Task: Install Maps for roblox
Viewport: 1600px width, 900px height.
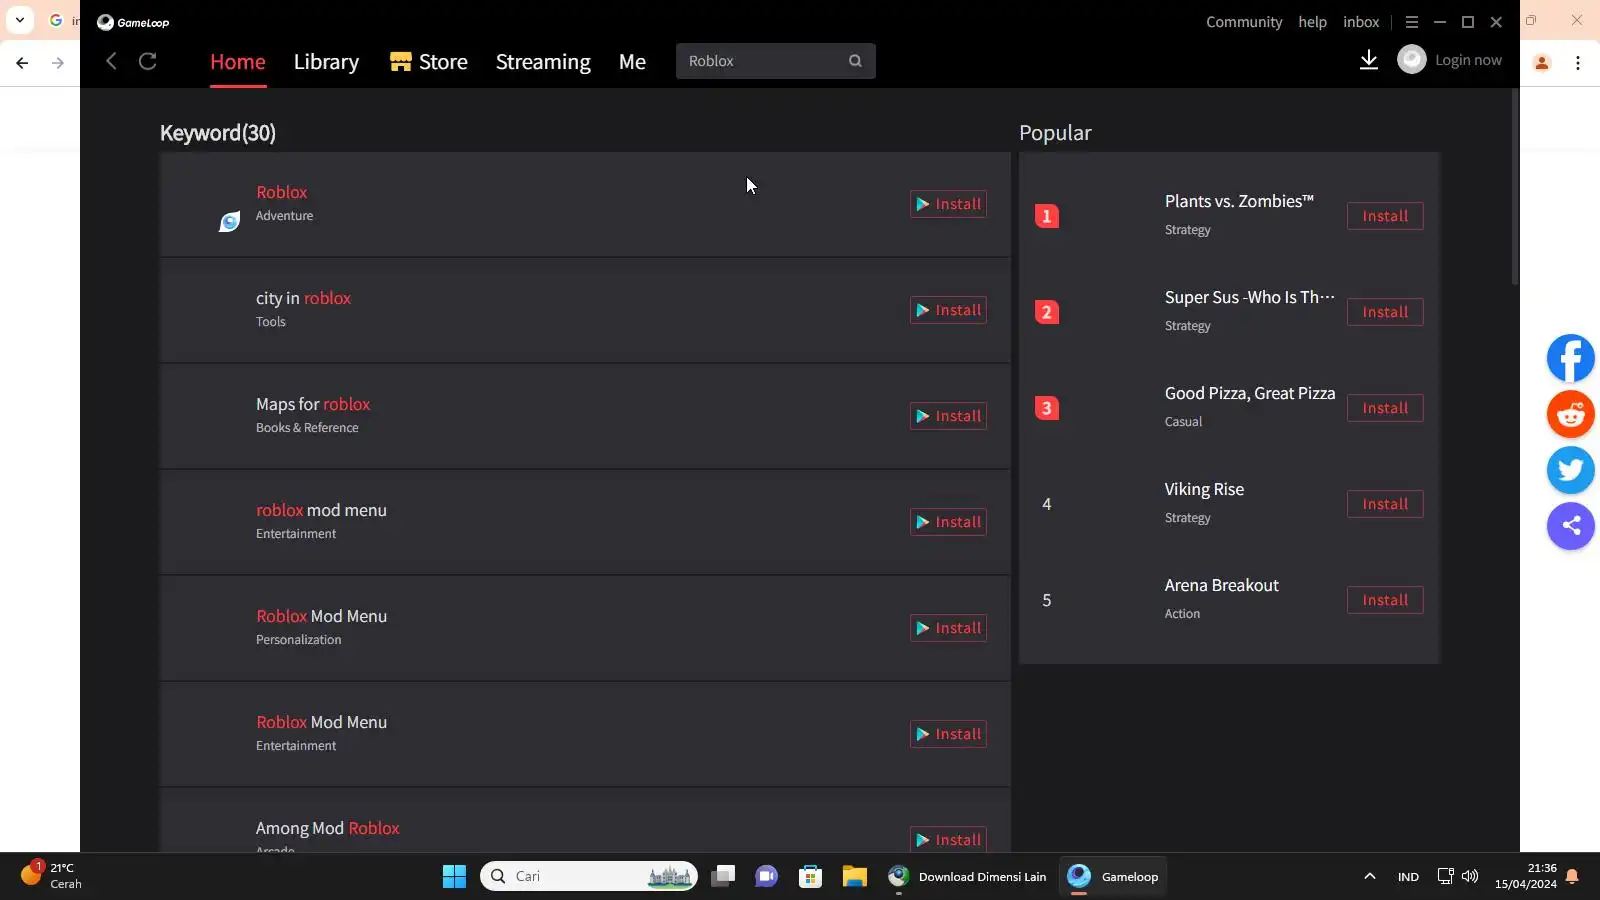Action: click(948, 416)
